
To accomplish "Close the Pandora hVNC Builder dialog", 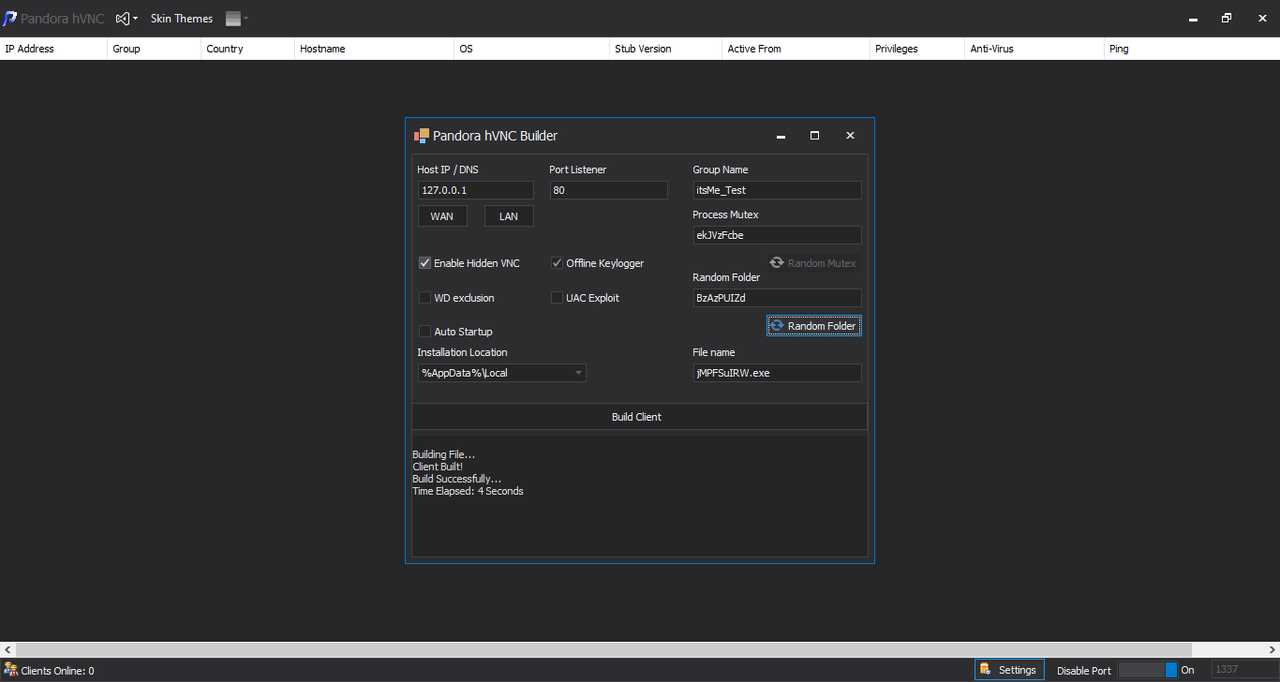I will click(x=850, y=136).
